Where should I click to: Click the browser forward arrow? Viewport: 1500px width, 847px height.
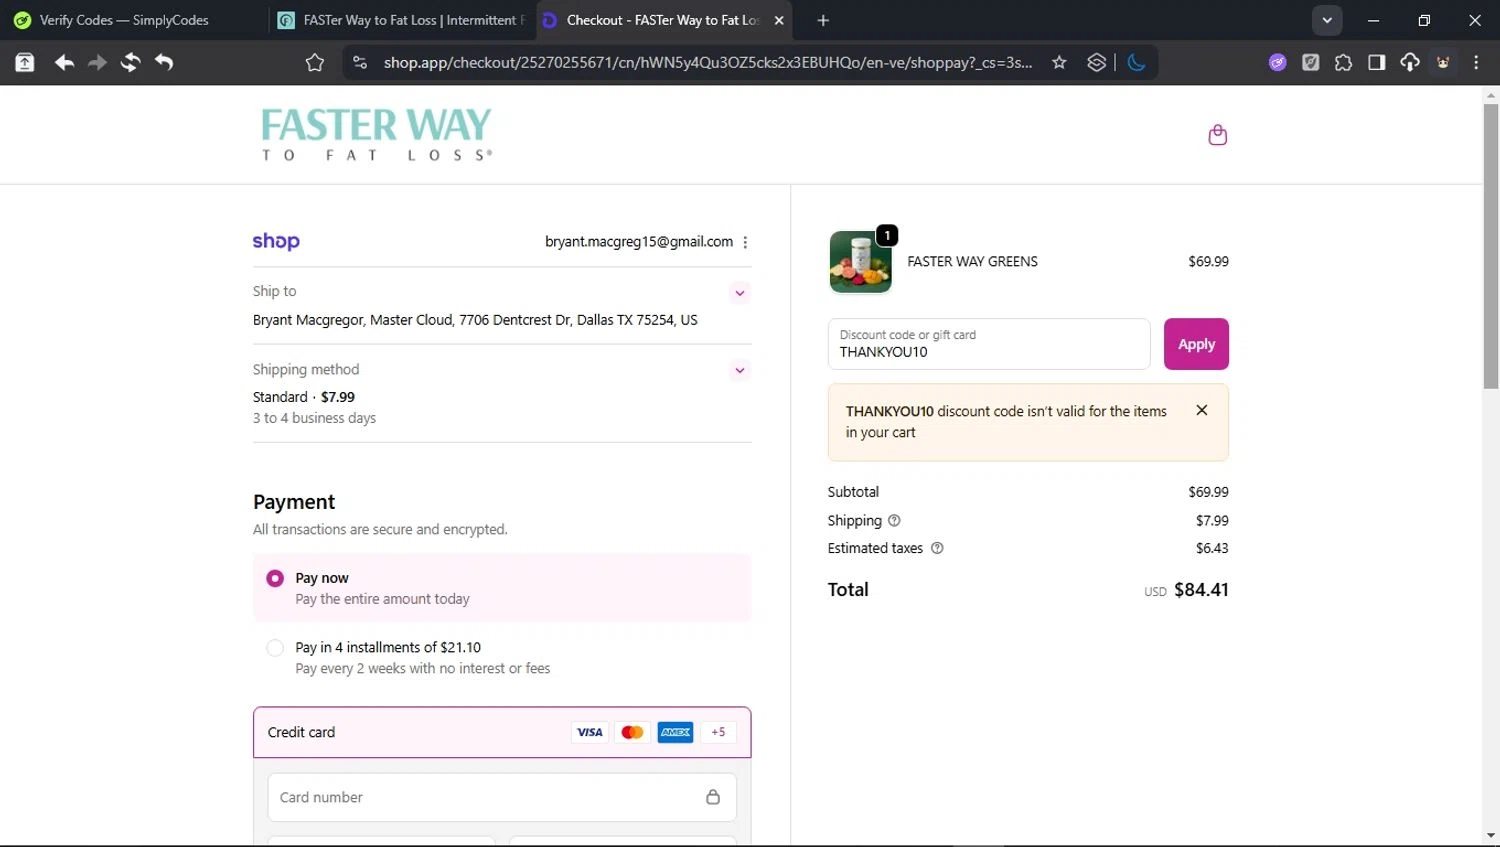pyautogui.click(x=97, y=63)
